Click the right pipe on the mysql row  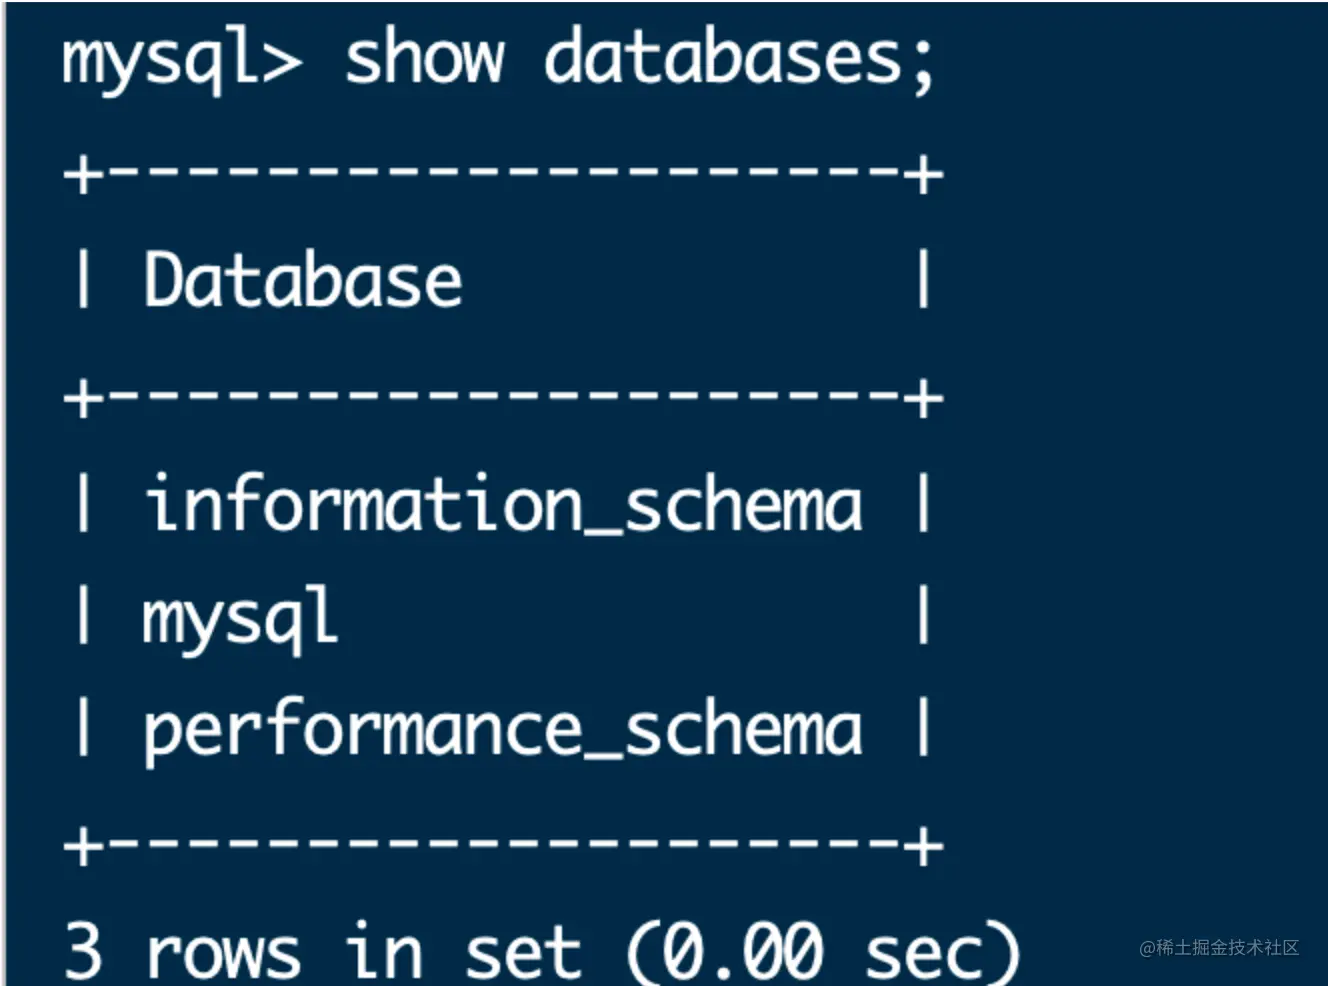[924, 616]
